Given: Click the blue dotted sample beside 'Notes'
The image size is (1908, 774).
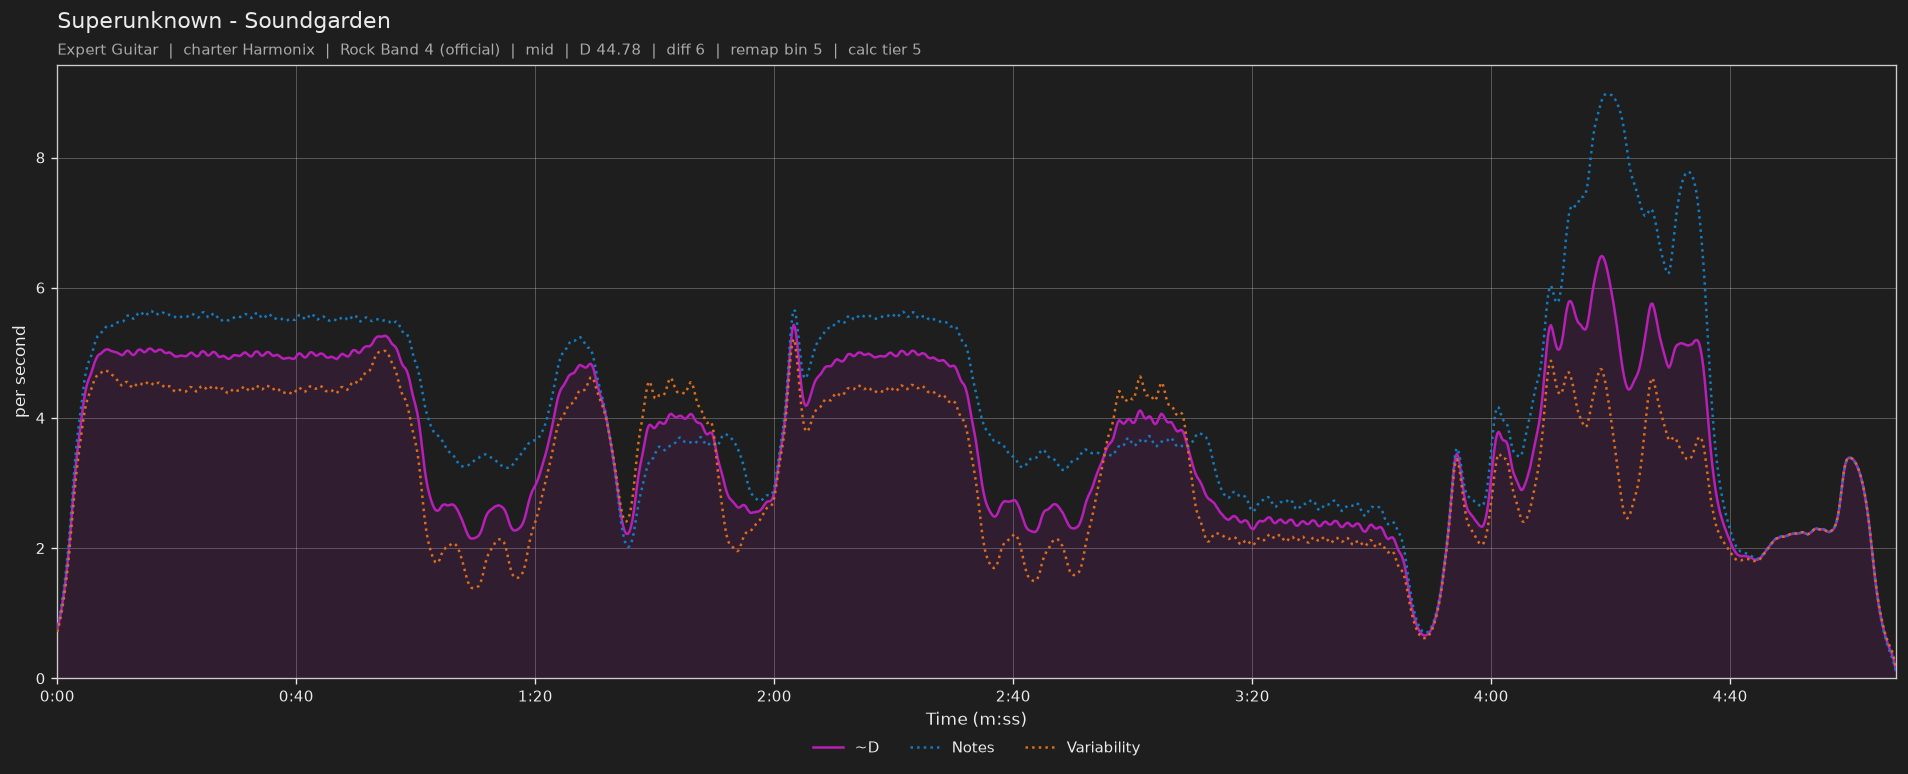Looking at the screenshot, I should [x=927, y=748].
